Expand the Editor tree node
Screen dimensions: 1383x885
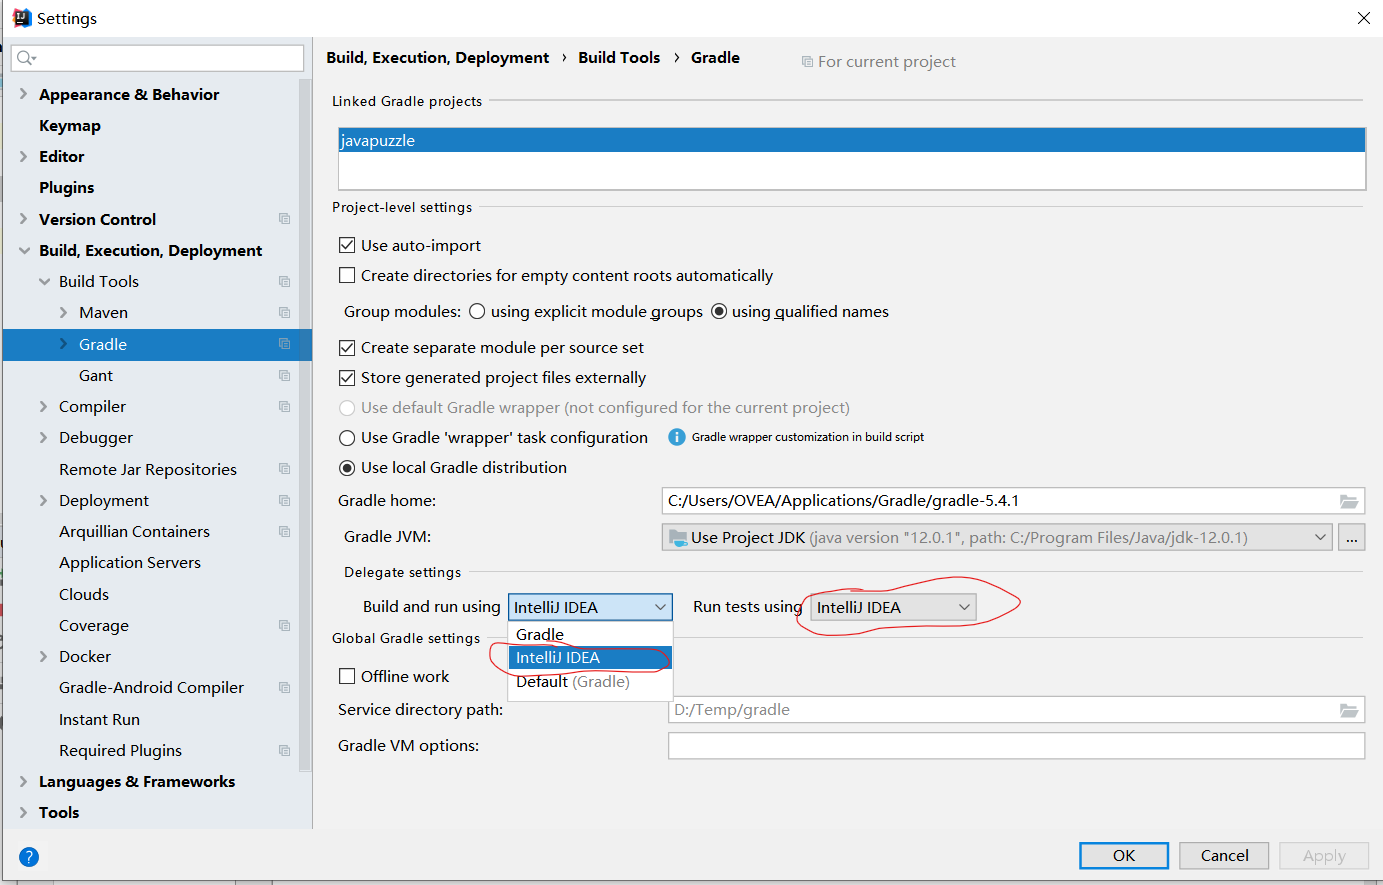[x=24, y=156]
